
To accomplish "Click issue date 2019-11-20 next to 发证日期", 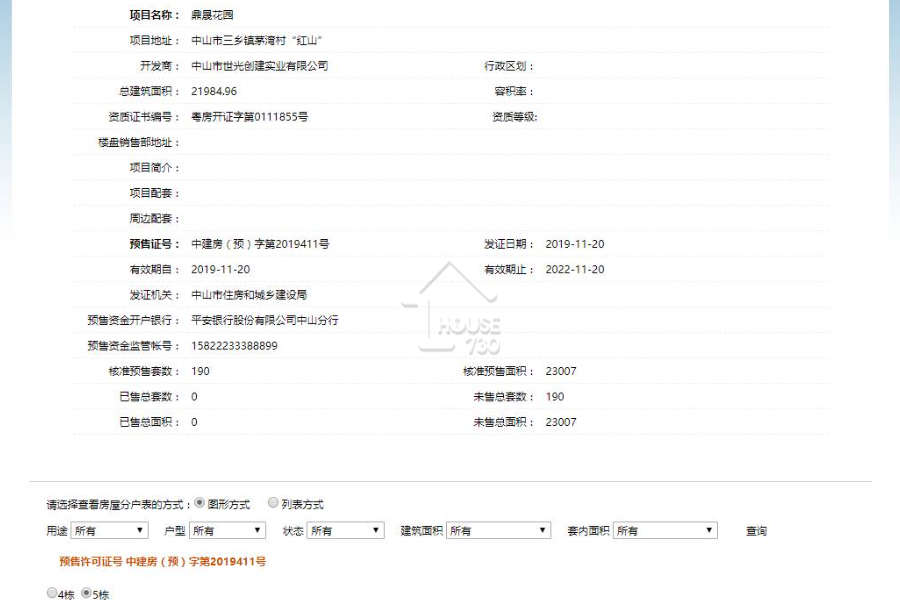I will click(x=575, y=244).
